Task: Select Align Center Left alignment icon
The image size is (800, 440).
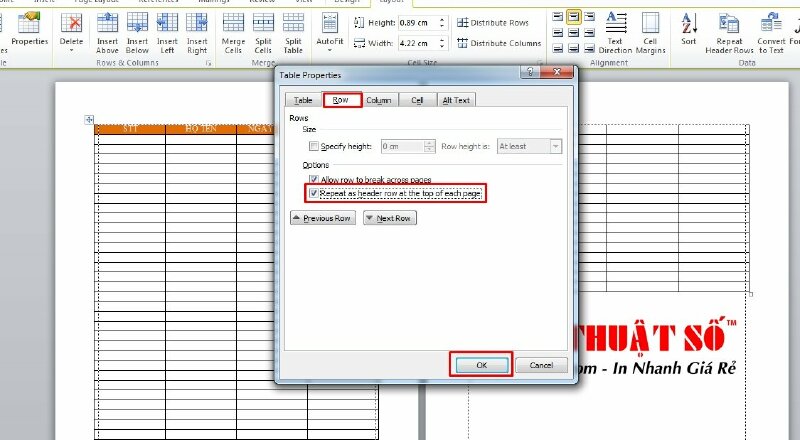Action: (558, 33)
